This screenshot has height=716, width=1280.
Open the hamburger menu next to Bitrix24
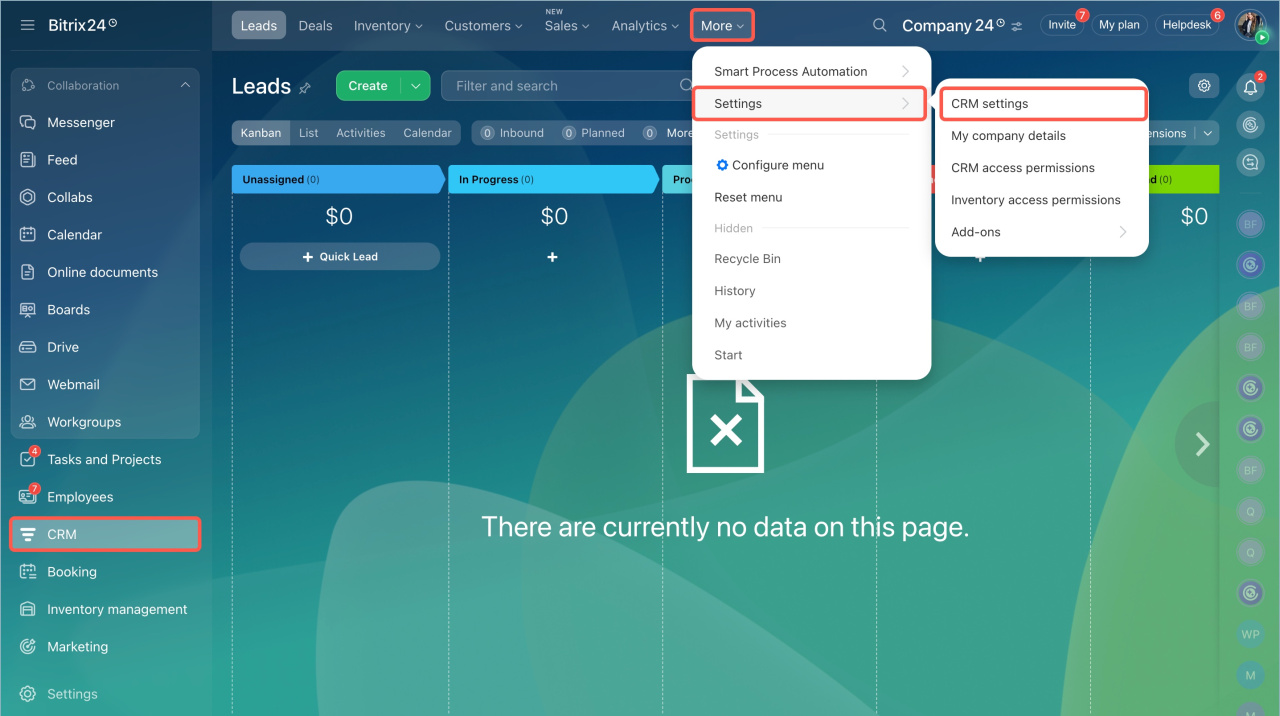[x=27, y=25]
